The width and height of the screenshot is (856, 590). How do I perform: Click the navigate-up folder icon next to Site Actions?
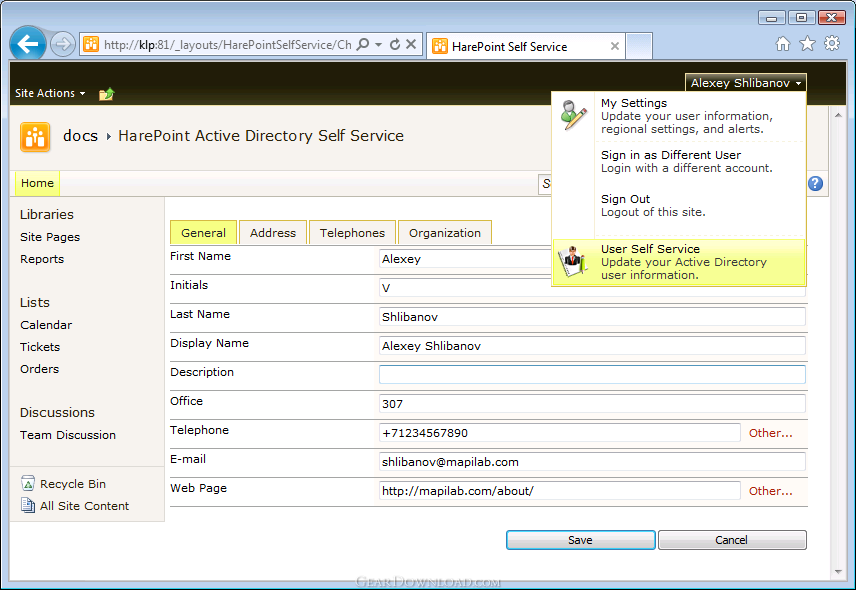(106, 94)
